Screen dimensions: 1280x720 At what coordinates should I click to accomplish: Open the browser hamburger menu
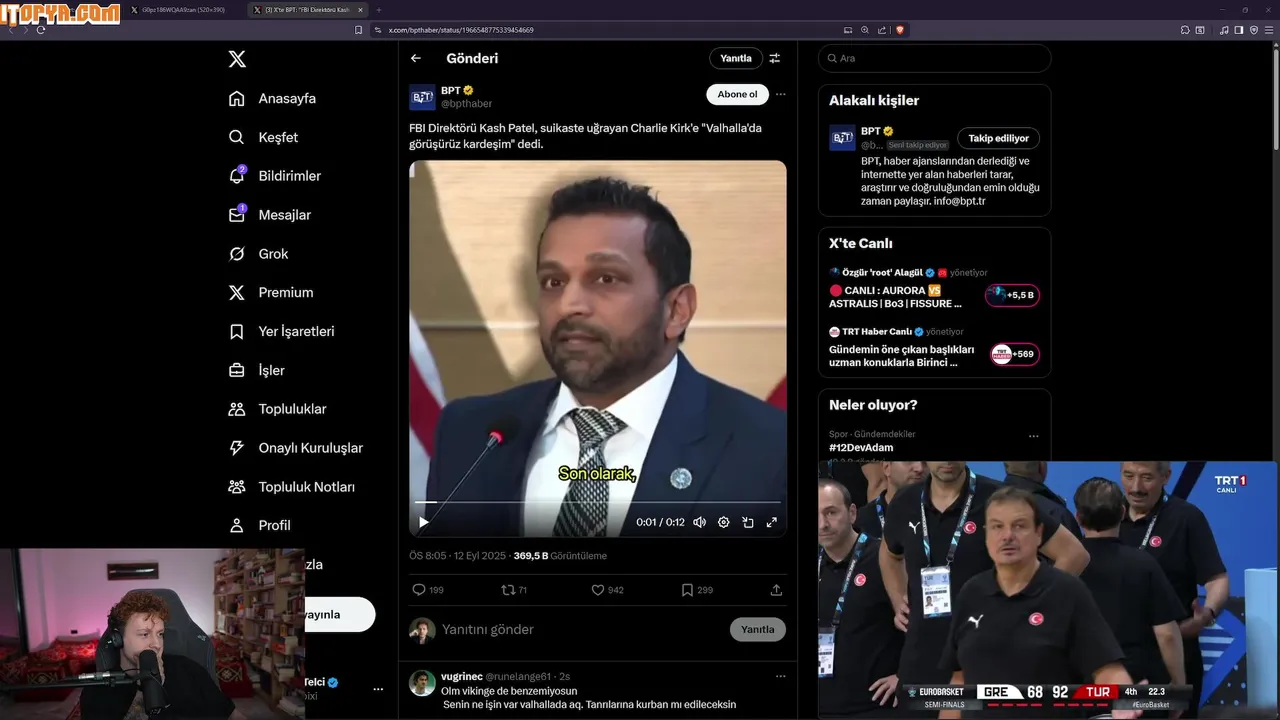(1268, 30)
